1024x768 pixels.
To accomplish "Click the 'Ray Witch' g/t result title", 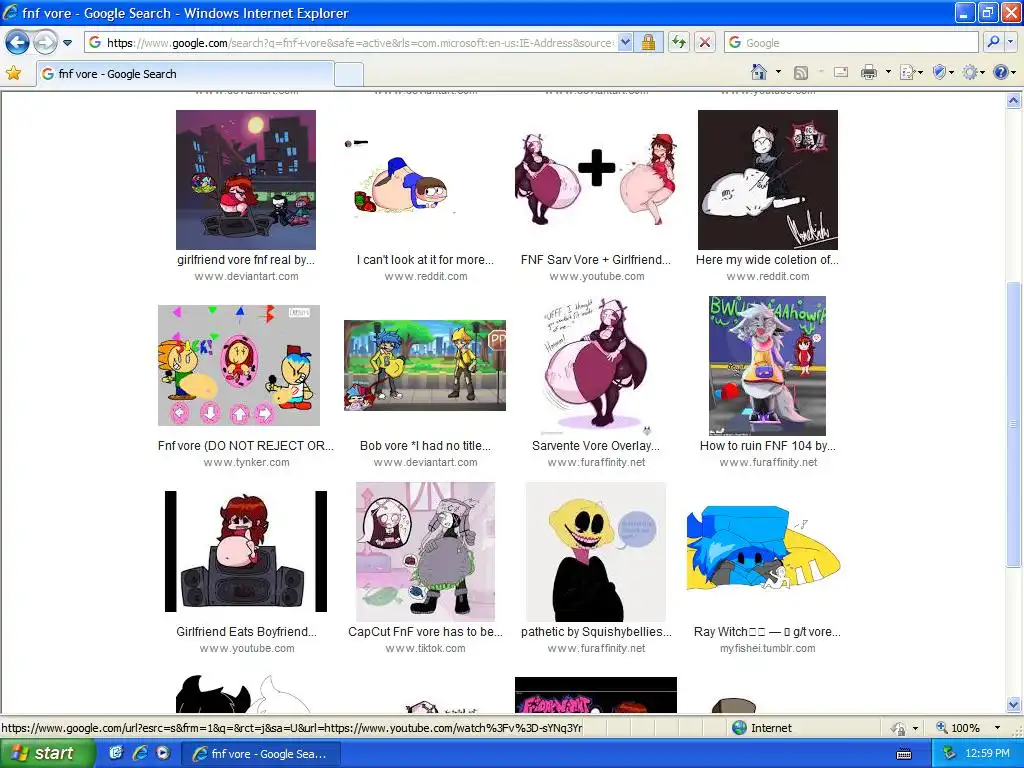I will pyautogui.click(x=767, y=632).
